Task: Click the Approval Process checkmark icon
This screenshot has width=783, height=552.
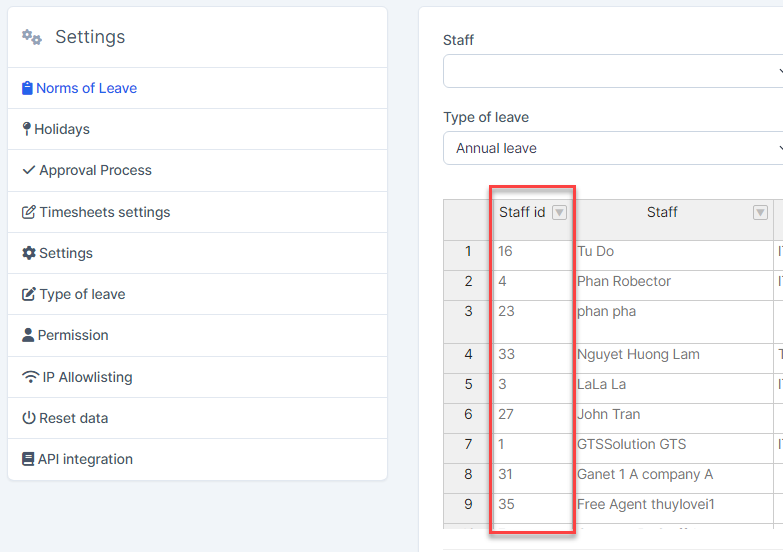Action: coord(28,170)
